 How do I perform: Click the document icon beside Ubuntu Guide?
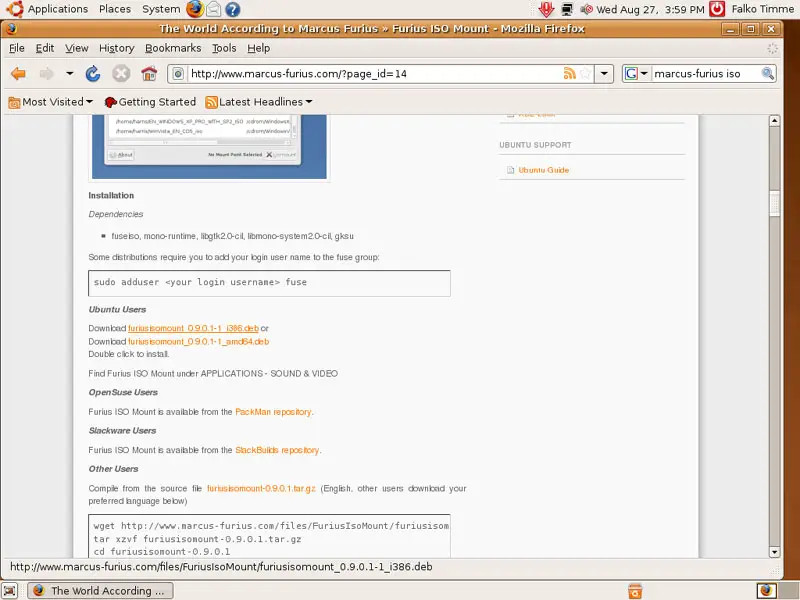point(510,170)
